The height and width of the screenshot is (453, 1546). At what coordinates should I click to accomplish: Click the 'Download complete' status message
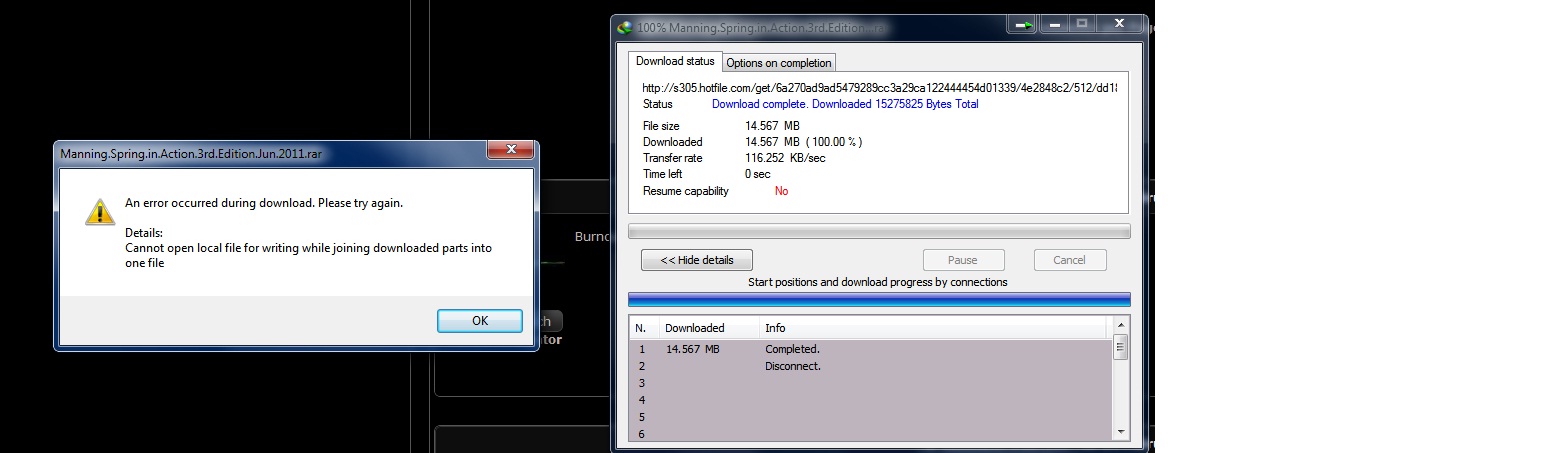pos(845,104)
